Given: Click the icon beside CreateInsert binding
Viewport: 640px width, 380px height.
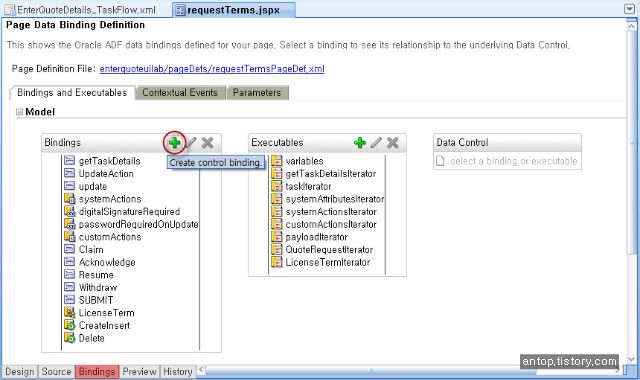Looking at the screenshot, I should 70,325.
